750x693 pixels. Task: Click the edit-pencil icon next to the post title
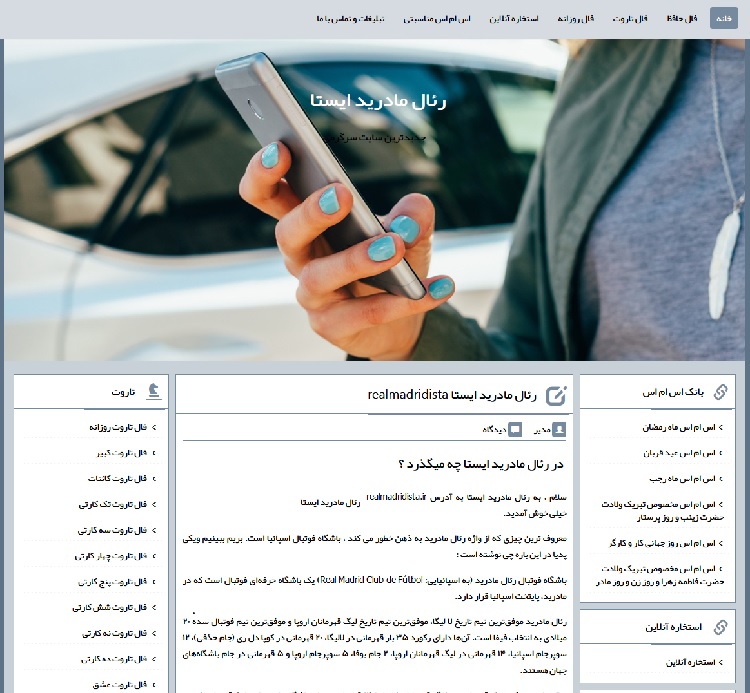click(x=556, y=396)
